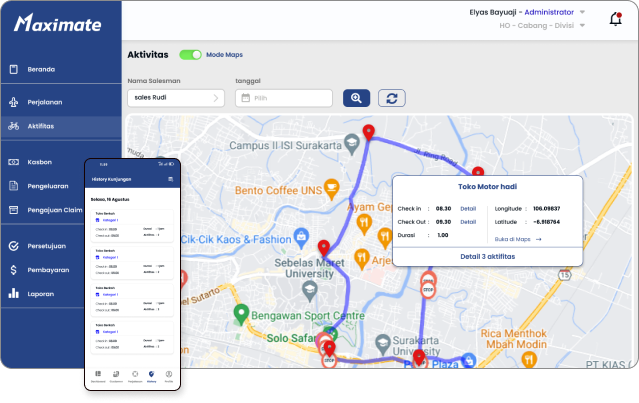639x403 pixels.
Task: Tap Perjalanan tab in phone navbar
Action: pyautogui.click(x=135, y=377)
